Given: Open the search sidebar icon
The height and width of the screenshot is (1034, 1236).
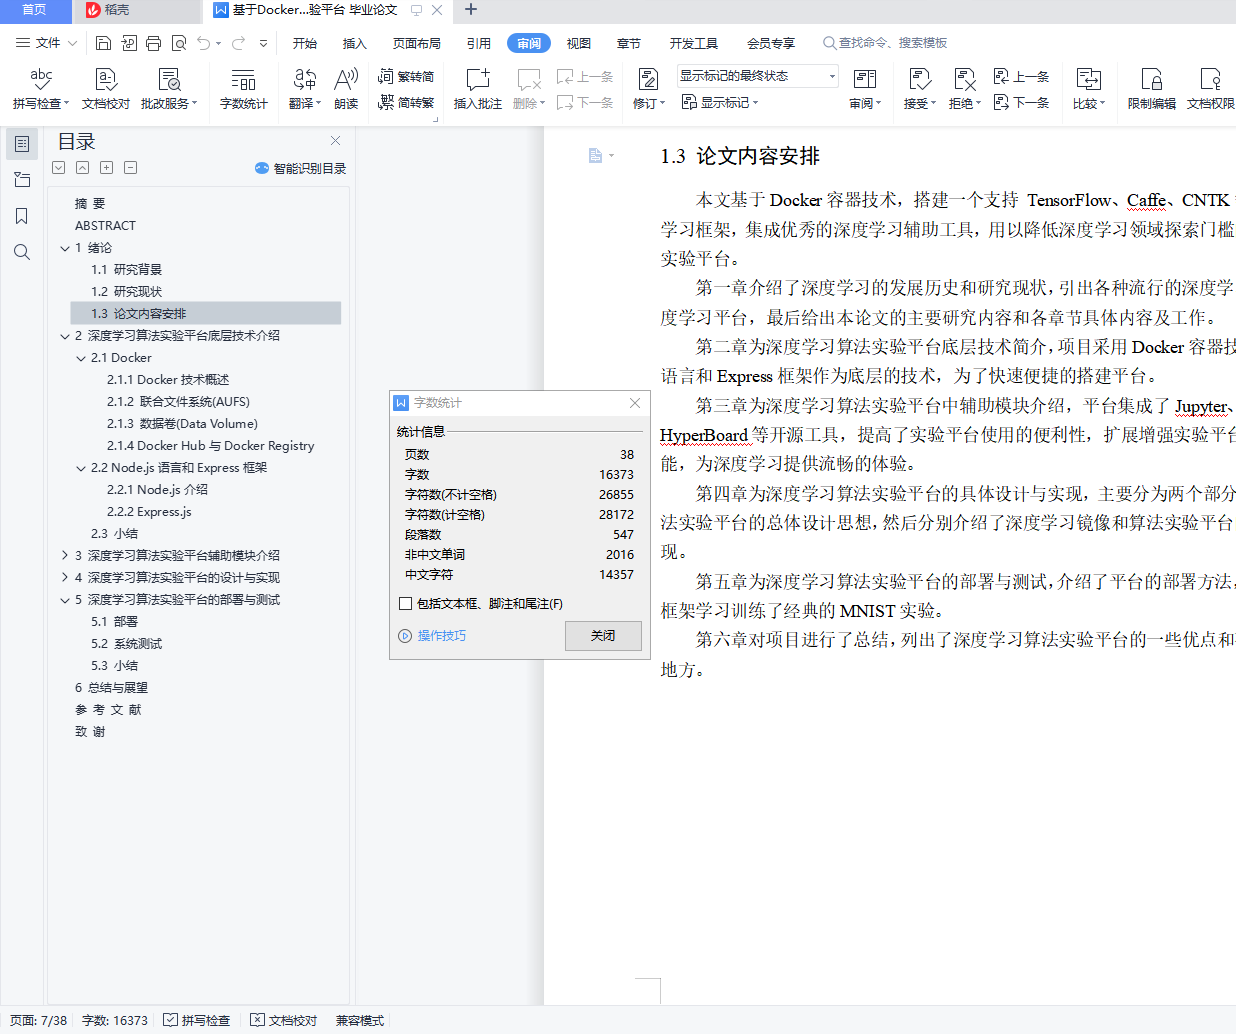Looking at the screenshot, I should click(22, 252).
